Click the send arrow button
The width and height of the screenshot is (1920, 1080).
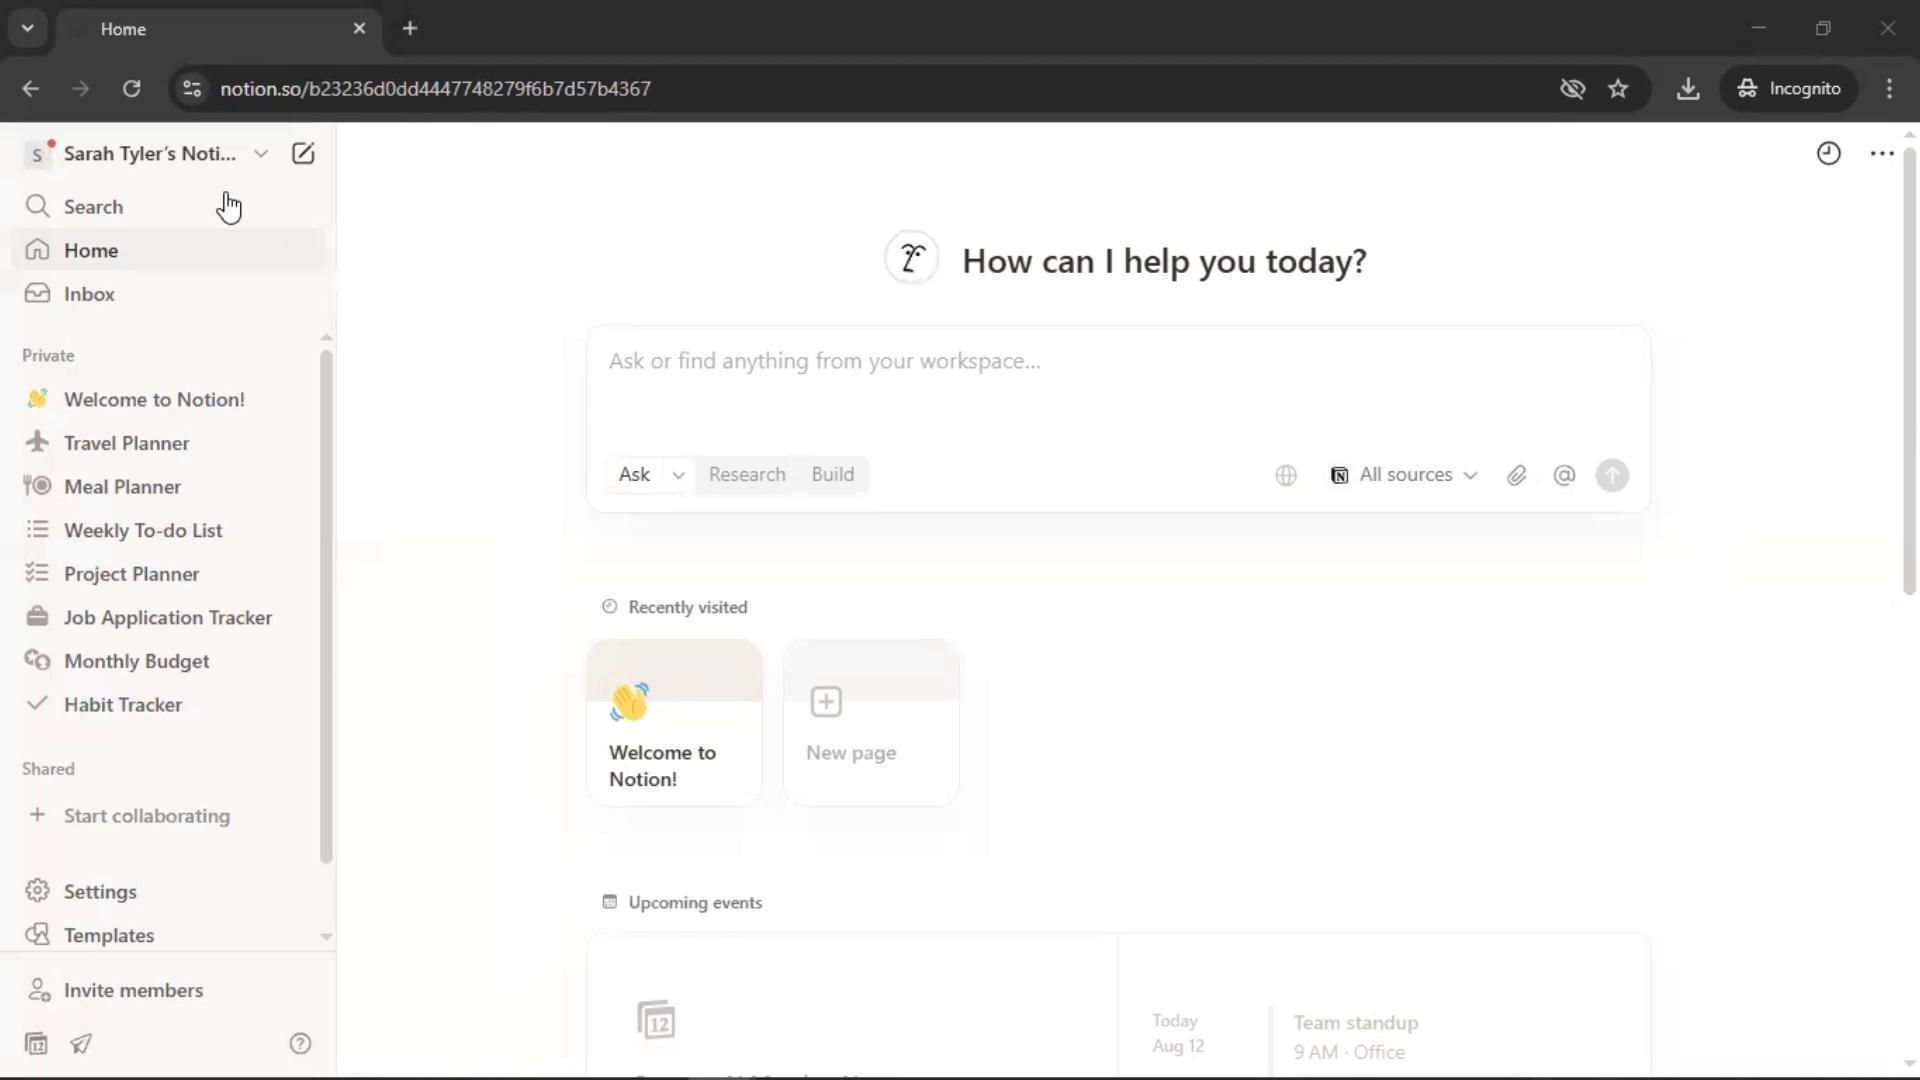click(1612, 476)
